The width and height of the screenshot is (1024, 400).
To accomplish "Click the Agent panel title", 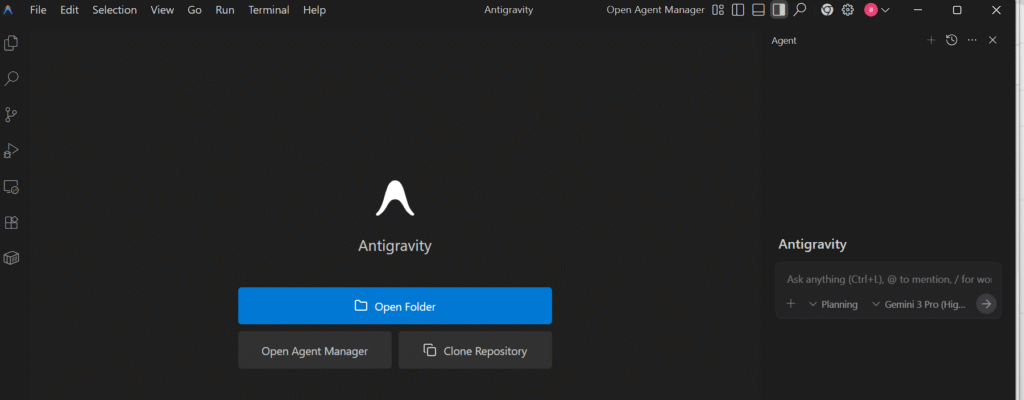I will (x=784, y=41).
